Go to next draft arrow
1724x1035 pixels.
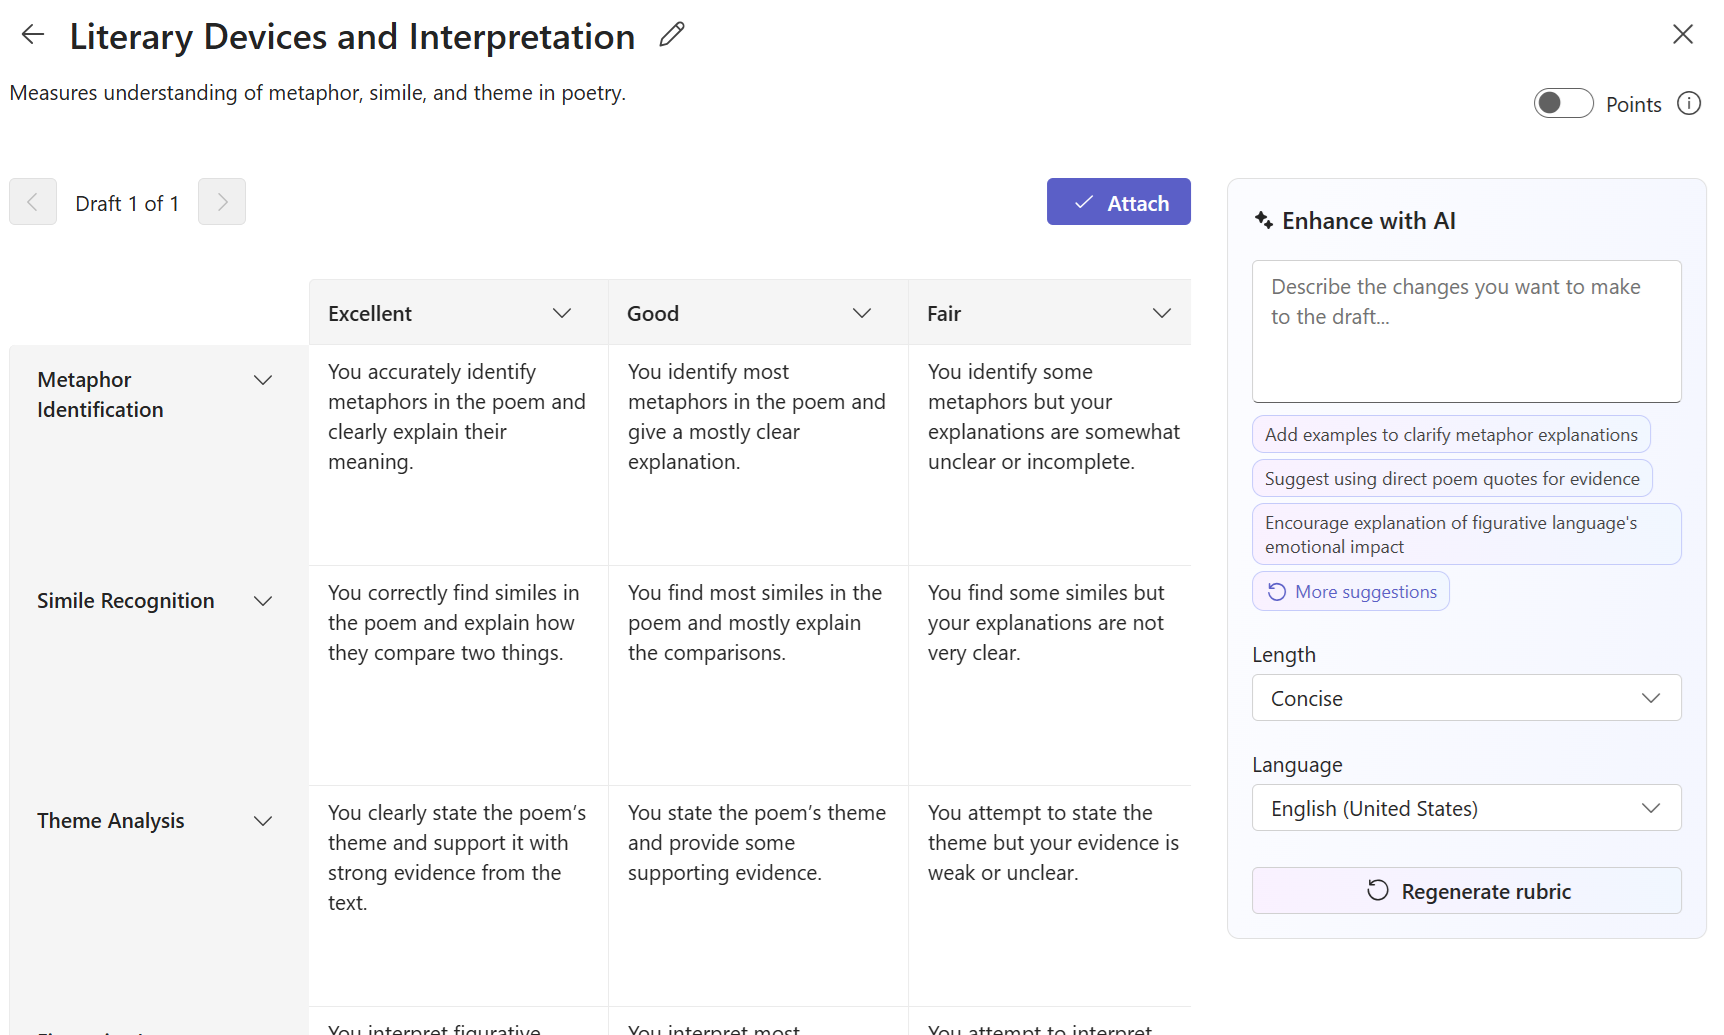[222, 202]
